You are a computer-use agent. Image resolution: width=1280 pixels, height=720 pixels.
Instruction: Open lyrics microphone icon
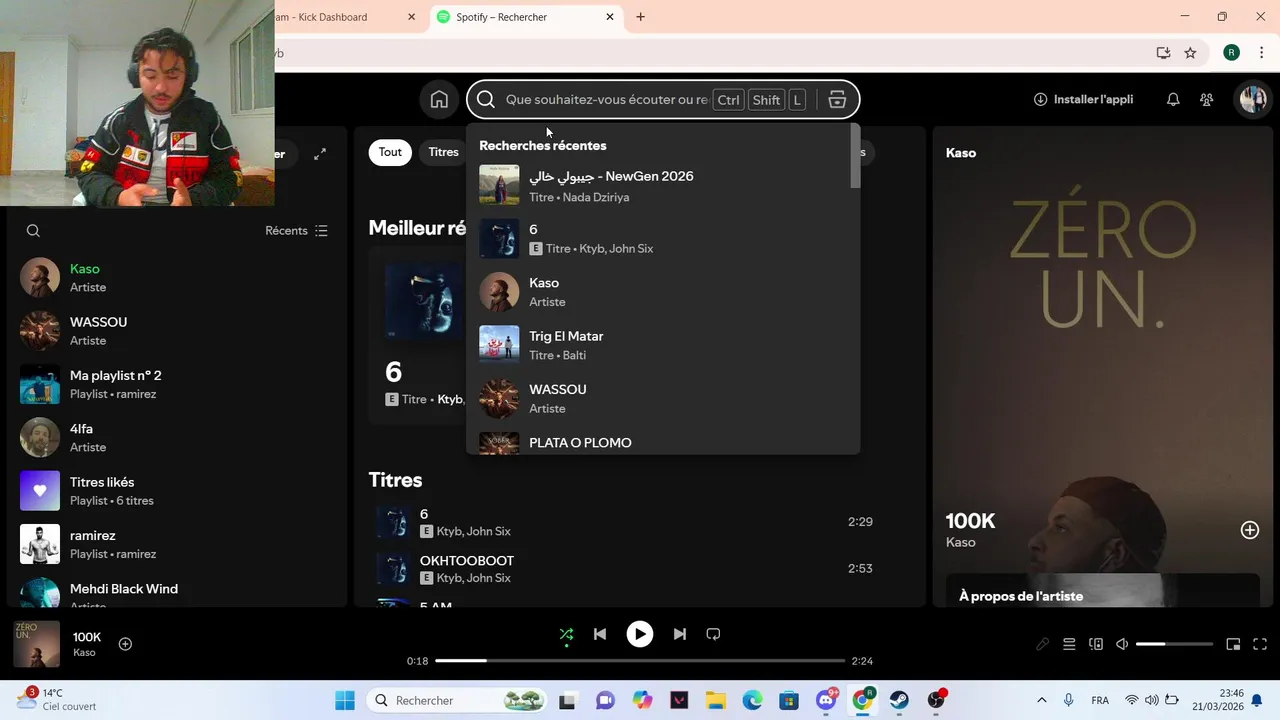(1042, 644)
